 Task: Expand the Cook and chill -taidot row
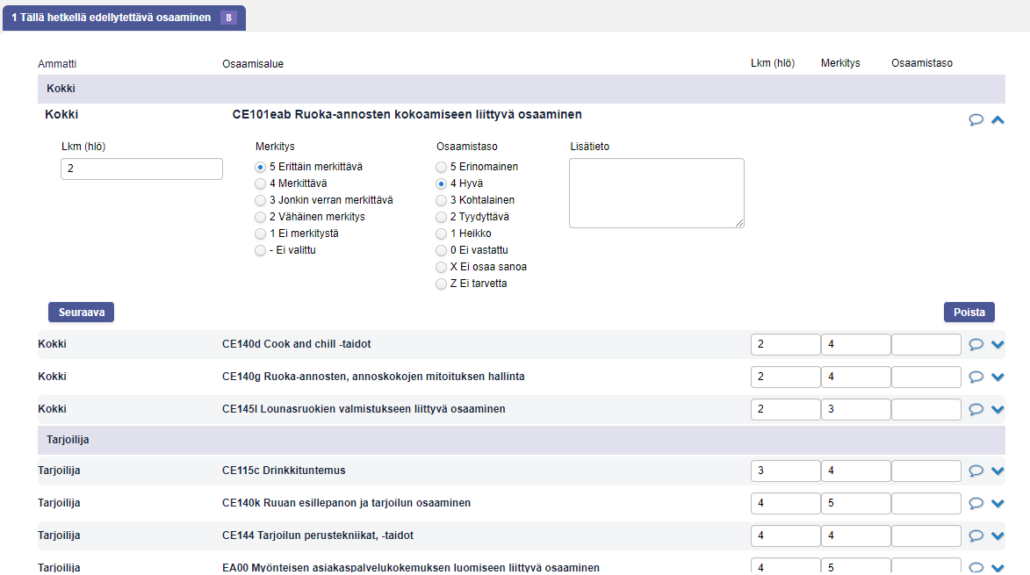click(x=997, y=345)
